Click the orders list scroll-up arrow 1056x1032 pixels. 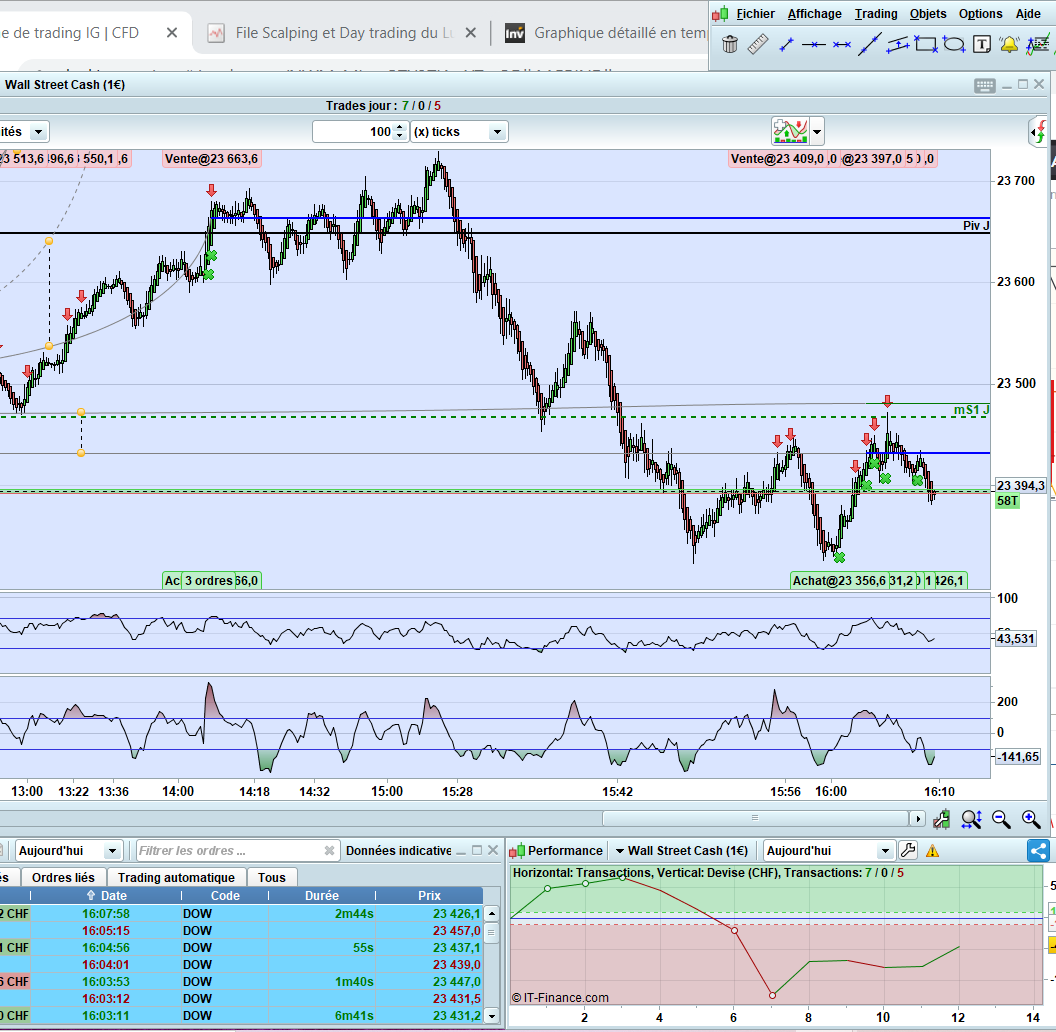click(x=492, y=914)
